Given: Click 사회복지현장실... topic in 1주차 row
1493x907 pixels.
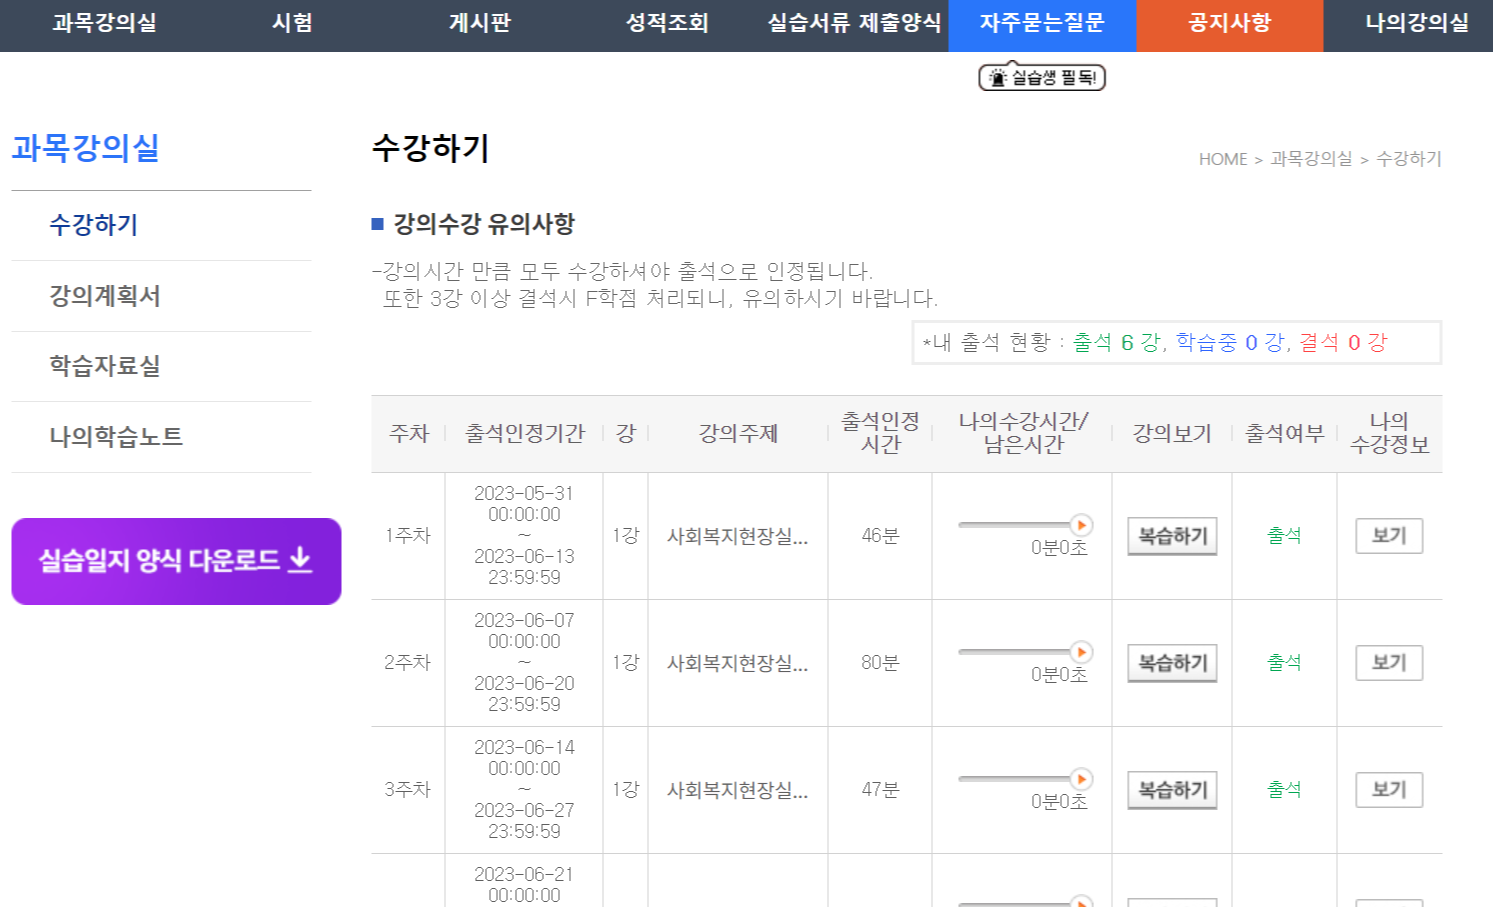Looking at the screenshot, I should point(738,536).
